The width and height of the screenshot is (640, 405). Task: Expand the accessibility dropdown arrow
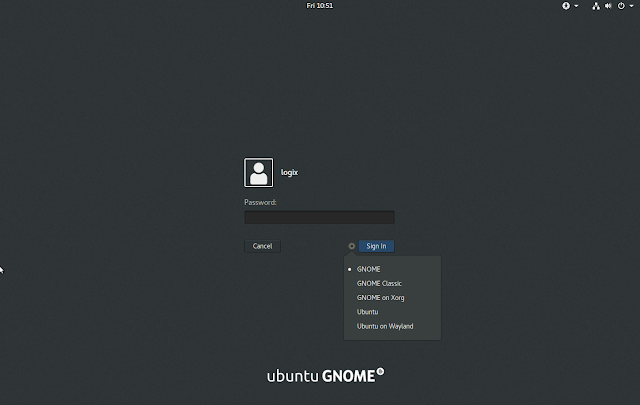pos(576,6)
